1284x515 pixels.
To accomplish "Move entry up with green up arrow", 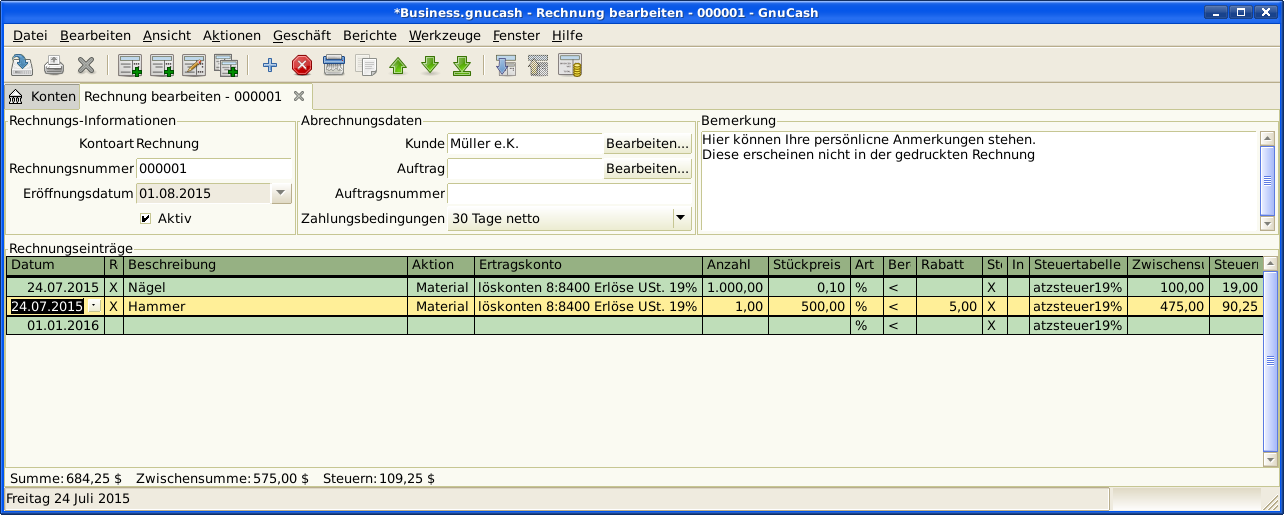I will [398, 66].
